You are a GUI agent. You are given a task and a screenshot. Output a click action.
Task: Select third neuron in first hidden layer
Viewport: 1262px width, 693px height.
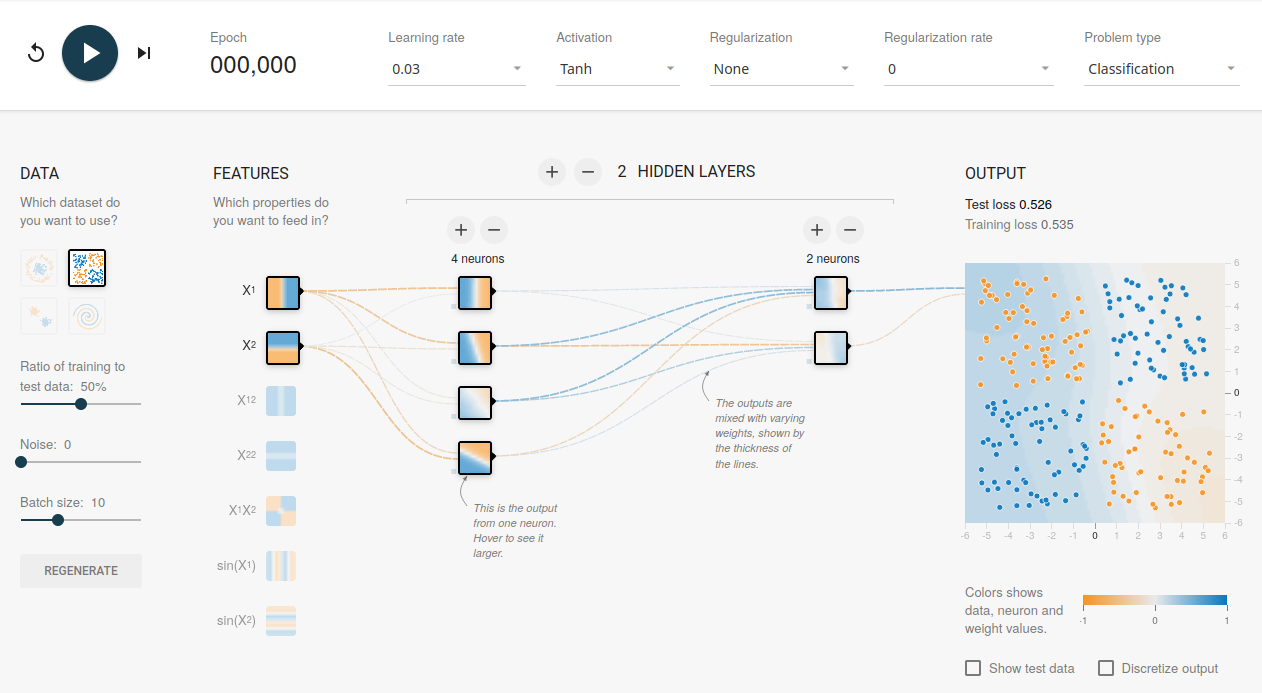(475, 402)
